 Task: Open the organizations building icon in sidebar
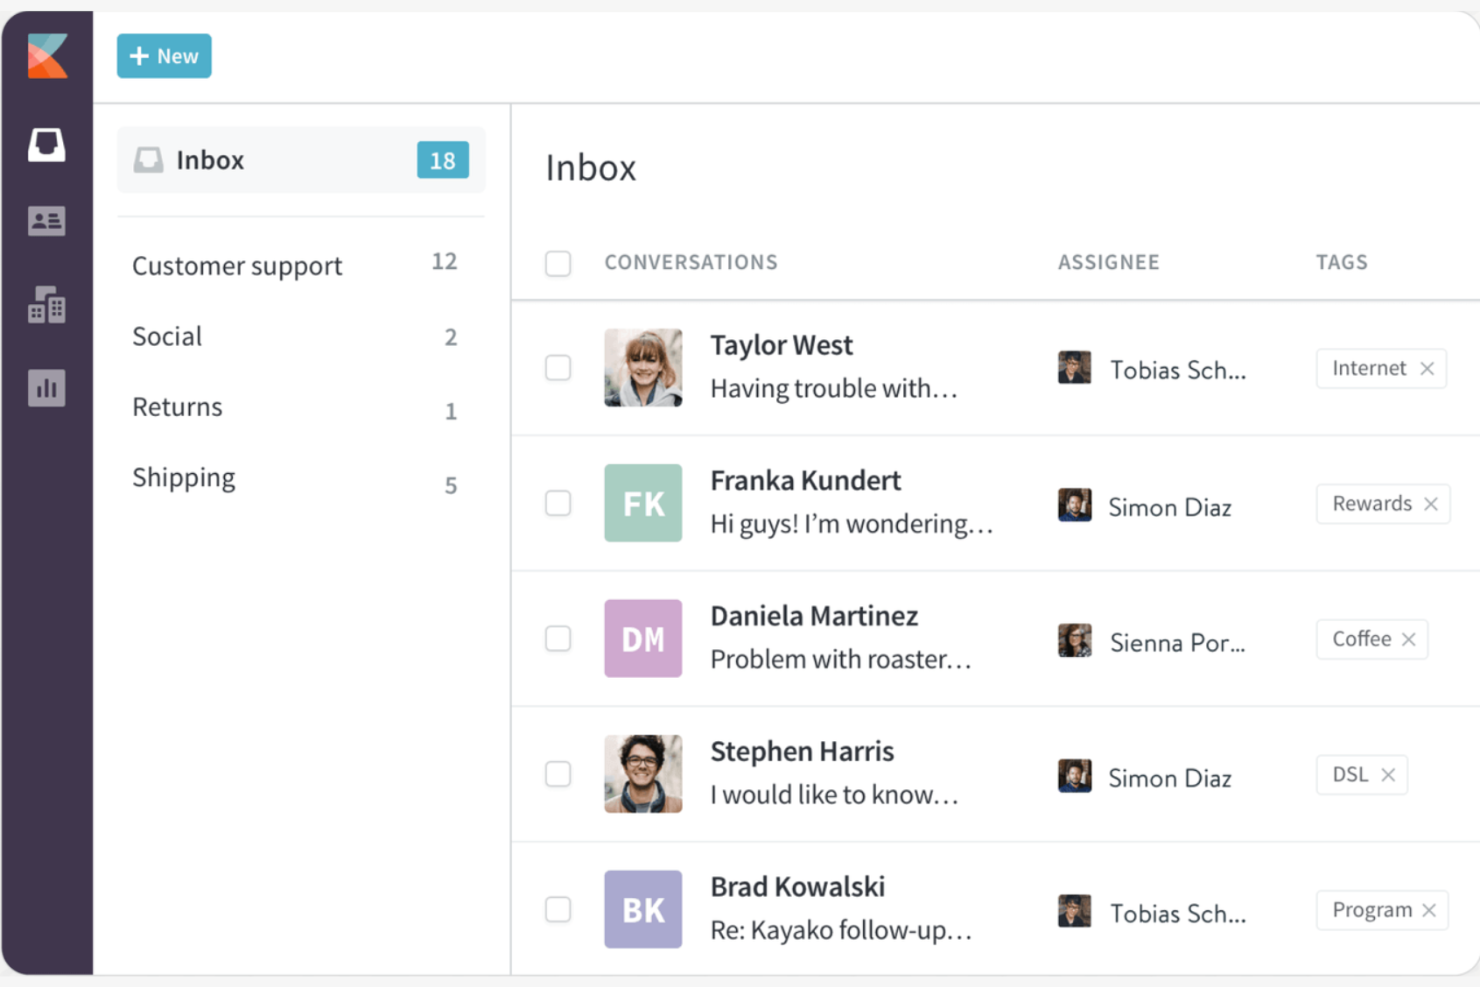(47, 305)
